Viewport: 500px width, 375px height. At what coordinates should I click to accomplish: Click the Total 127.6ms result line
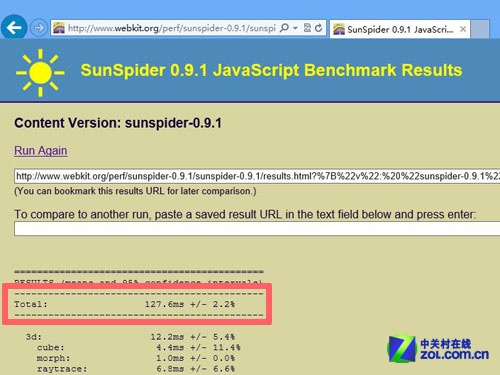pos(124,304)
